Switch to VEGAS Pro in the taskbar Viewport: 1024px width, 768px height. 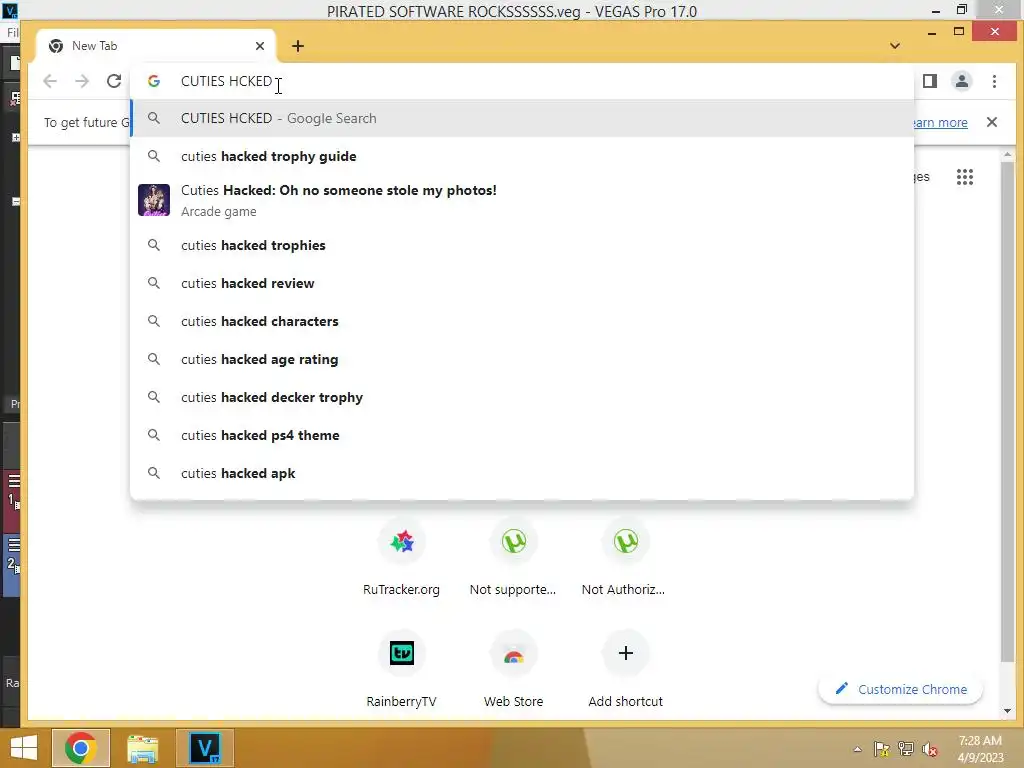pyautogui.click(x=204, y=748)
